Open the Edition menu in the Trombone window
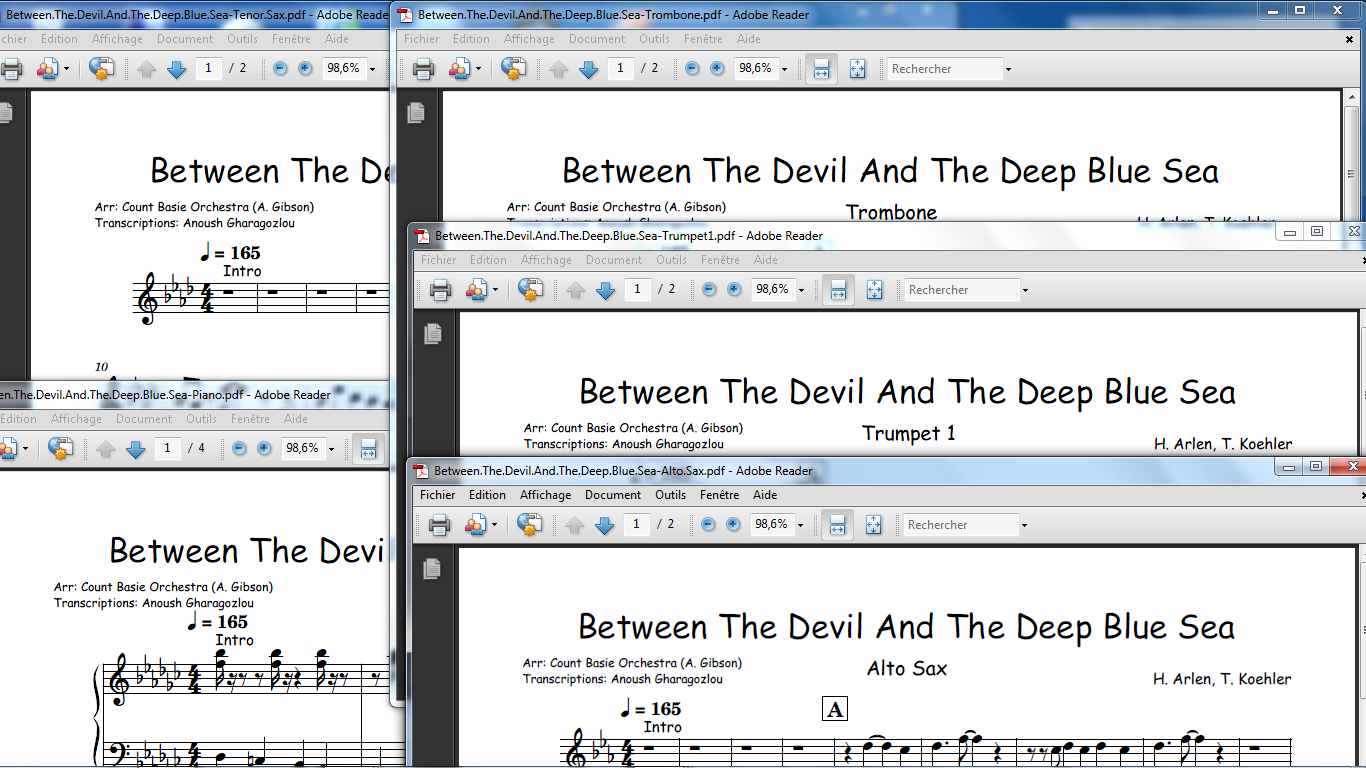 click(471, 39)
